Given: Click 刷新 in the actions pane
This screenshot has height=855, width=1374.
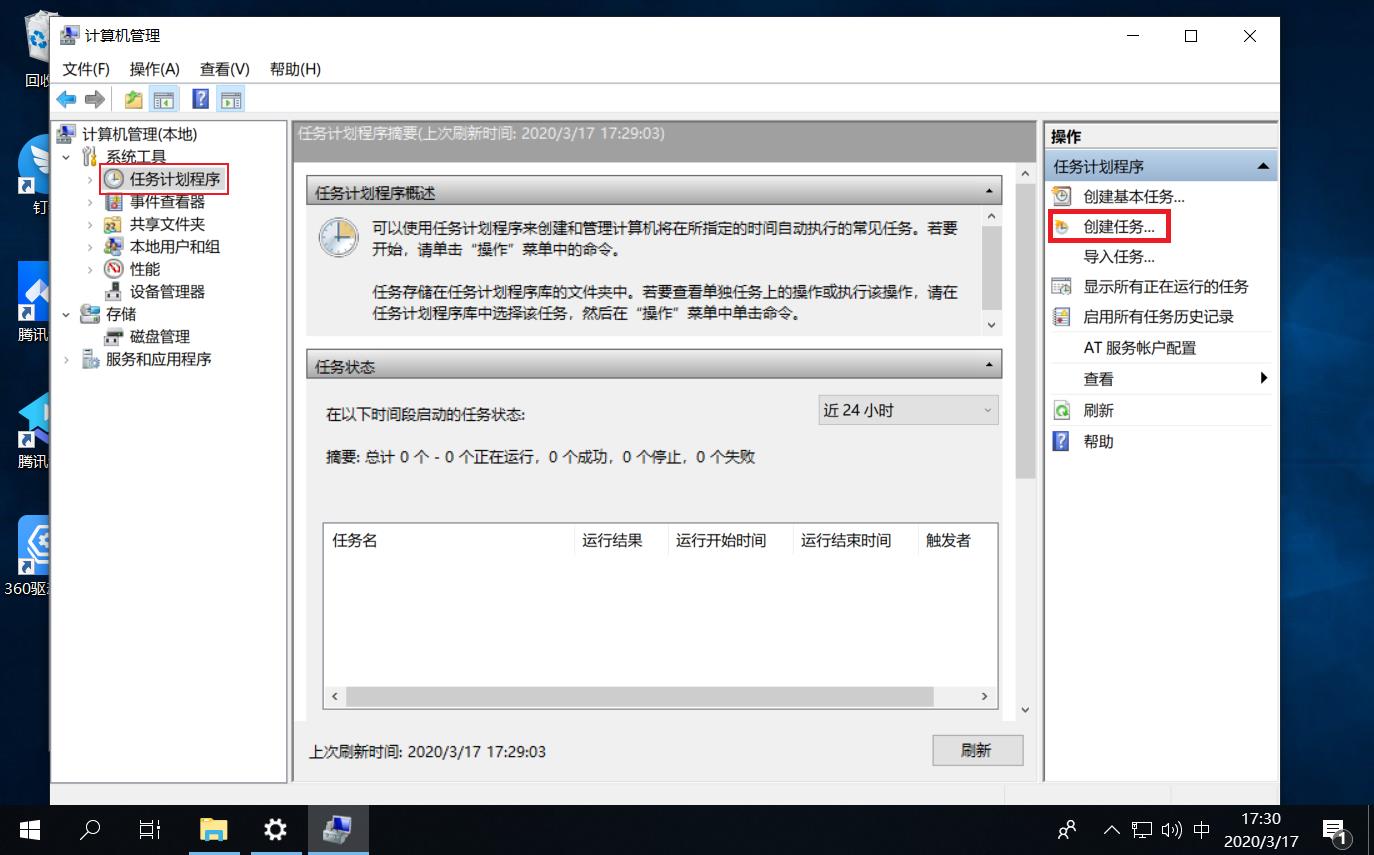Looking at the screenshot, I should click(1098, 410).
